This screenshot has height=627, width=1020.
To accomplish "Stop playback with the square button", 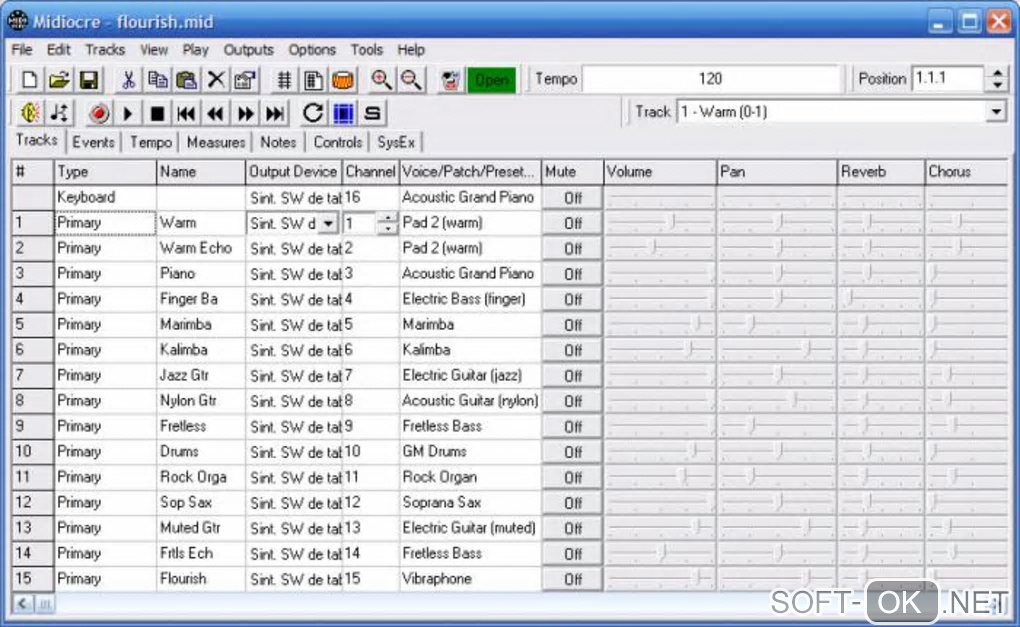I will pyautogui.click(x=157, y=113).
